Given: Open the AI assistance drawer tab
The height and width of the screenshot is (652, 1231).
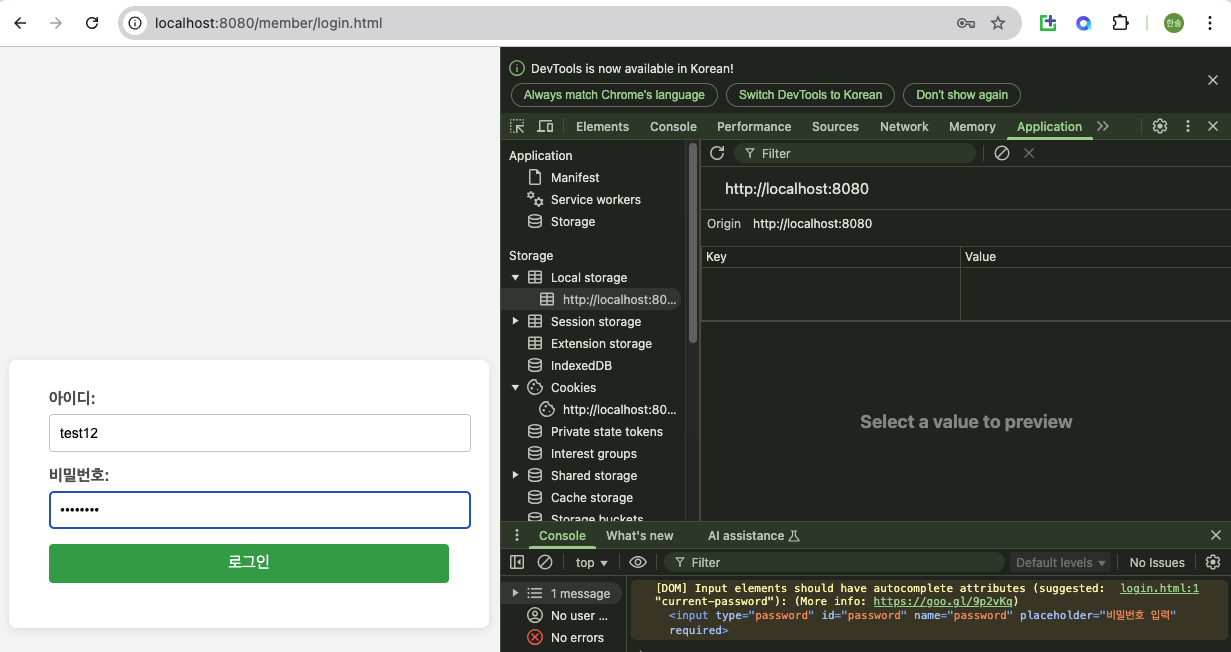Looking at the screenshot, I should 754,535.
